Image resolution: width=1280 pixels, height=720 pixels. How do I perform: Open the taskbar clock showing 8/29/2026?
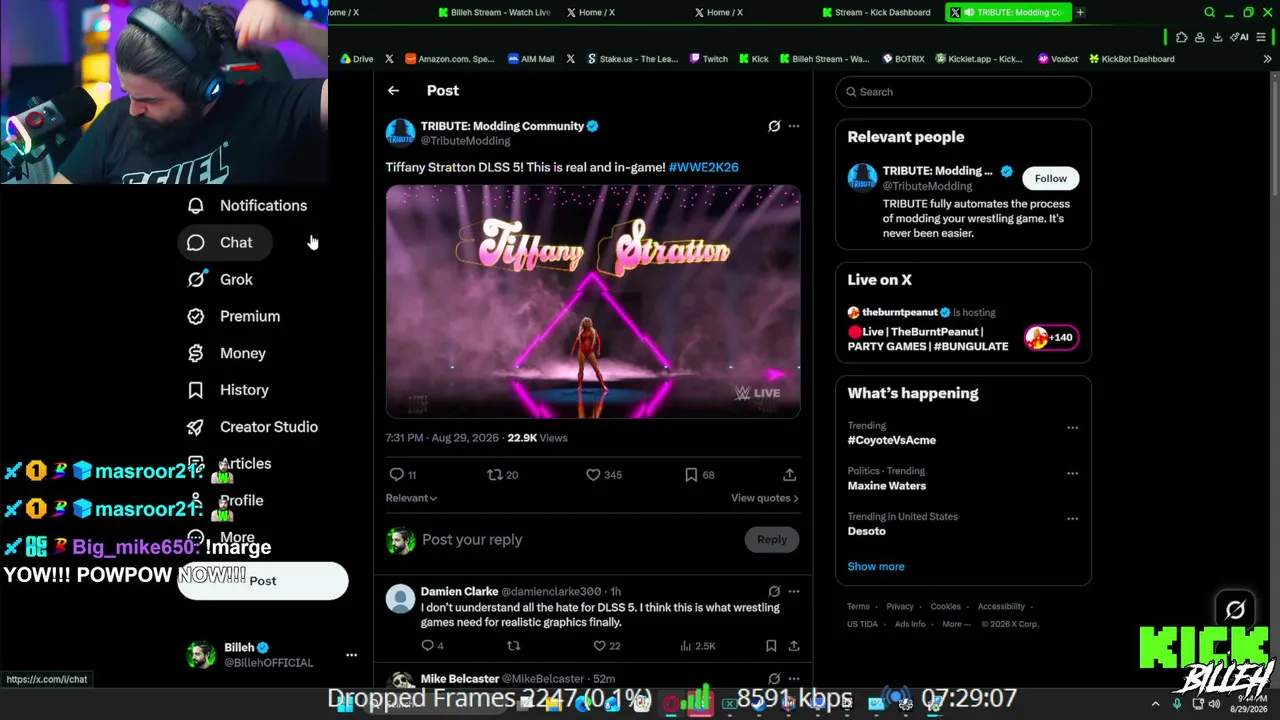tap(1247, 704)
